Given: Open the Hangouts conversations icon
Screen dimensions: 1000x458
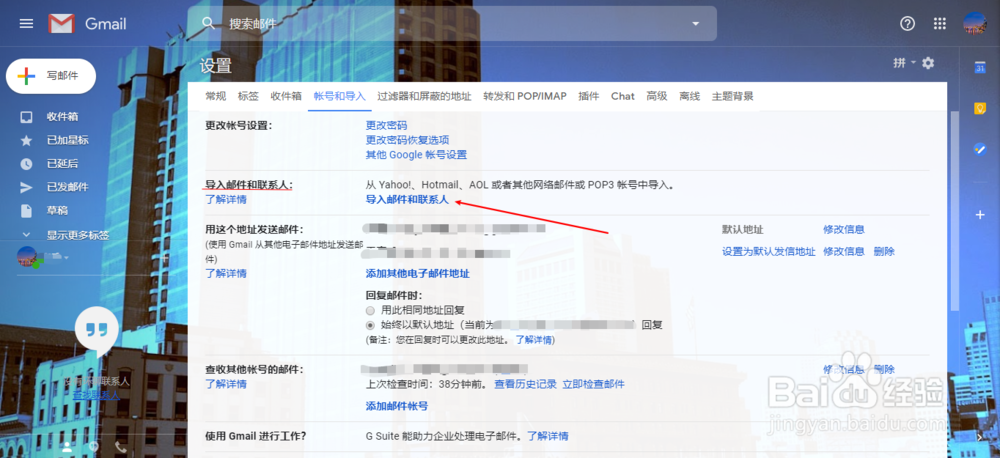Looking at the screenshot, I should pyautogui.click(x=94, y=447).
